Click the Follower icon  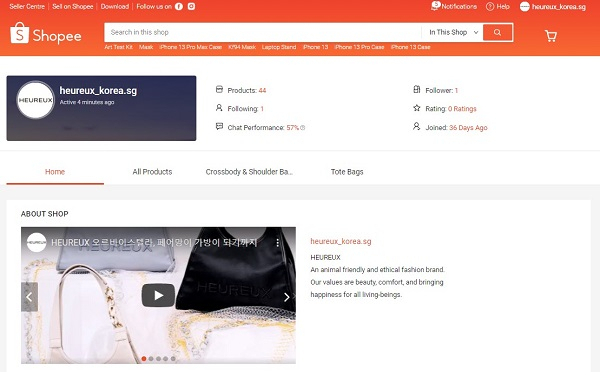click(417, 90)
